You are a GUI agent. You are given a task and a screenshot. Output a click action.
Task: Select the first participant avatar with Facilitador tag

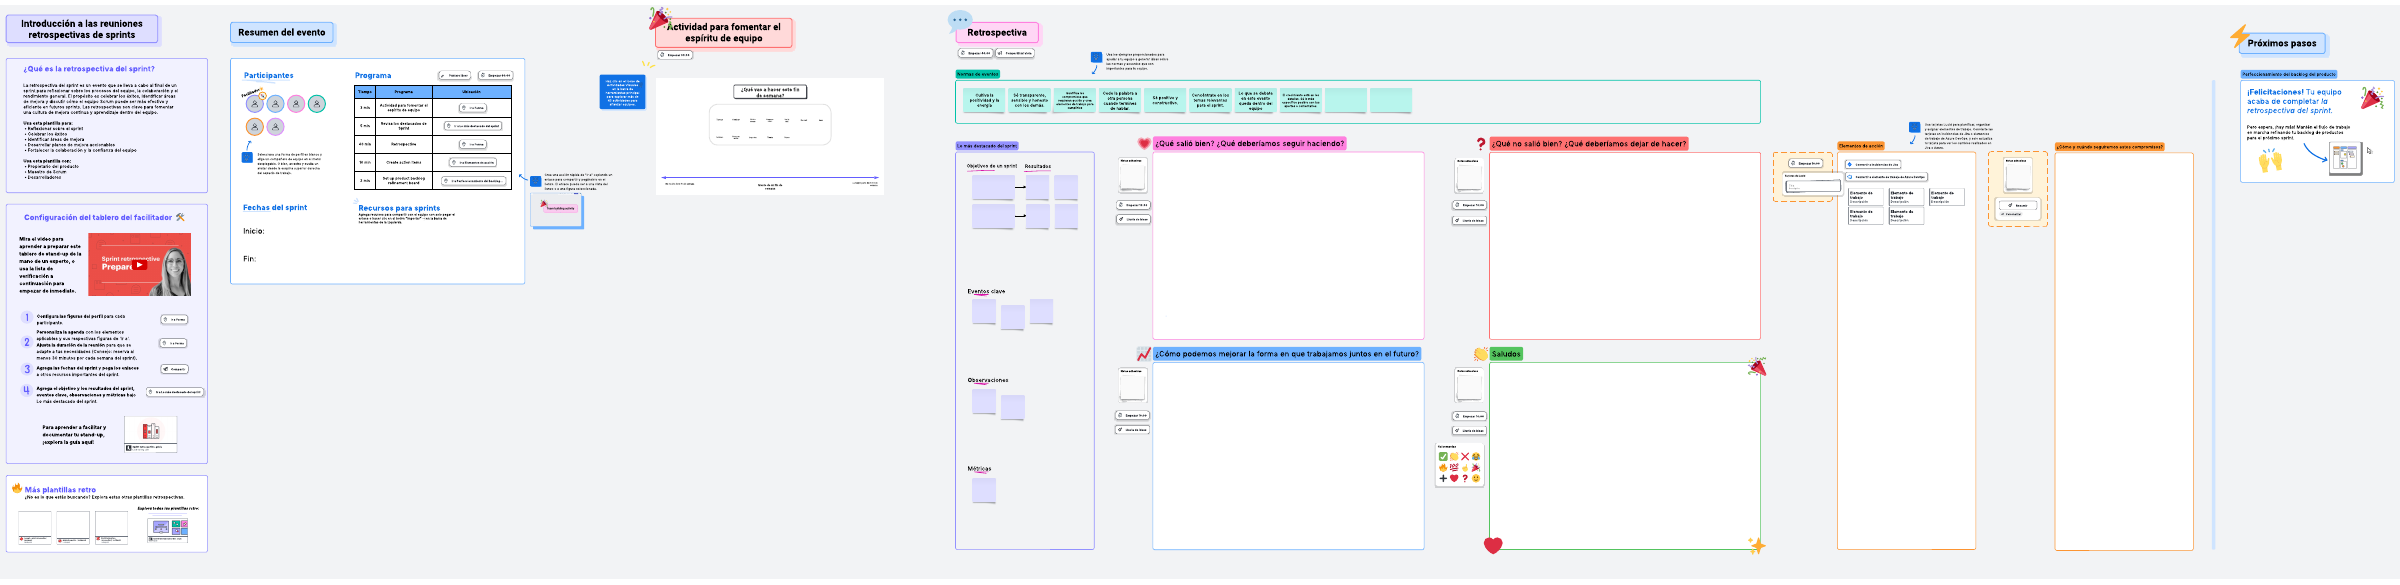[x=255, y=103]
